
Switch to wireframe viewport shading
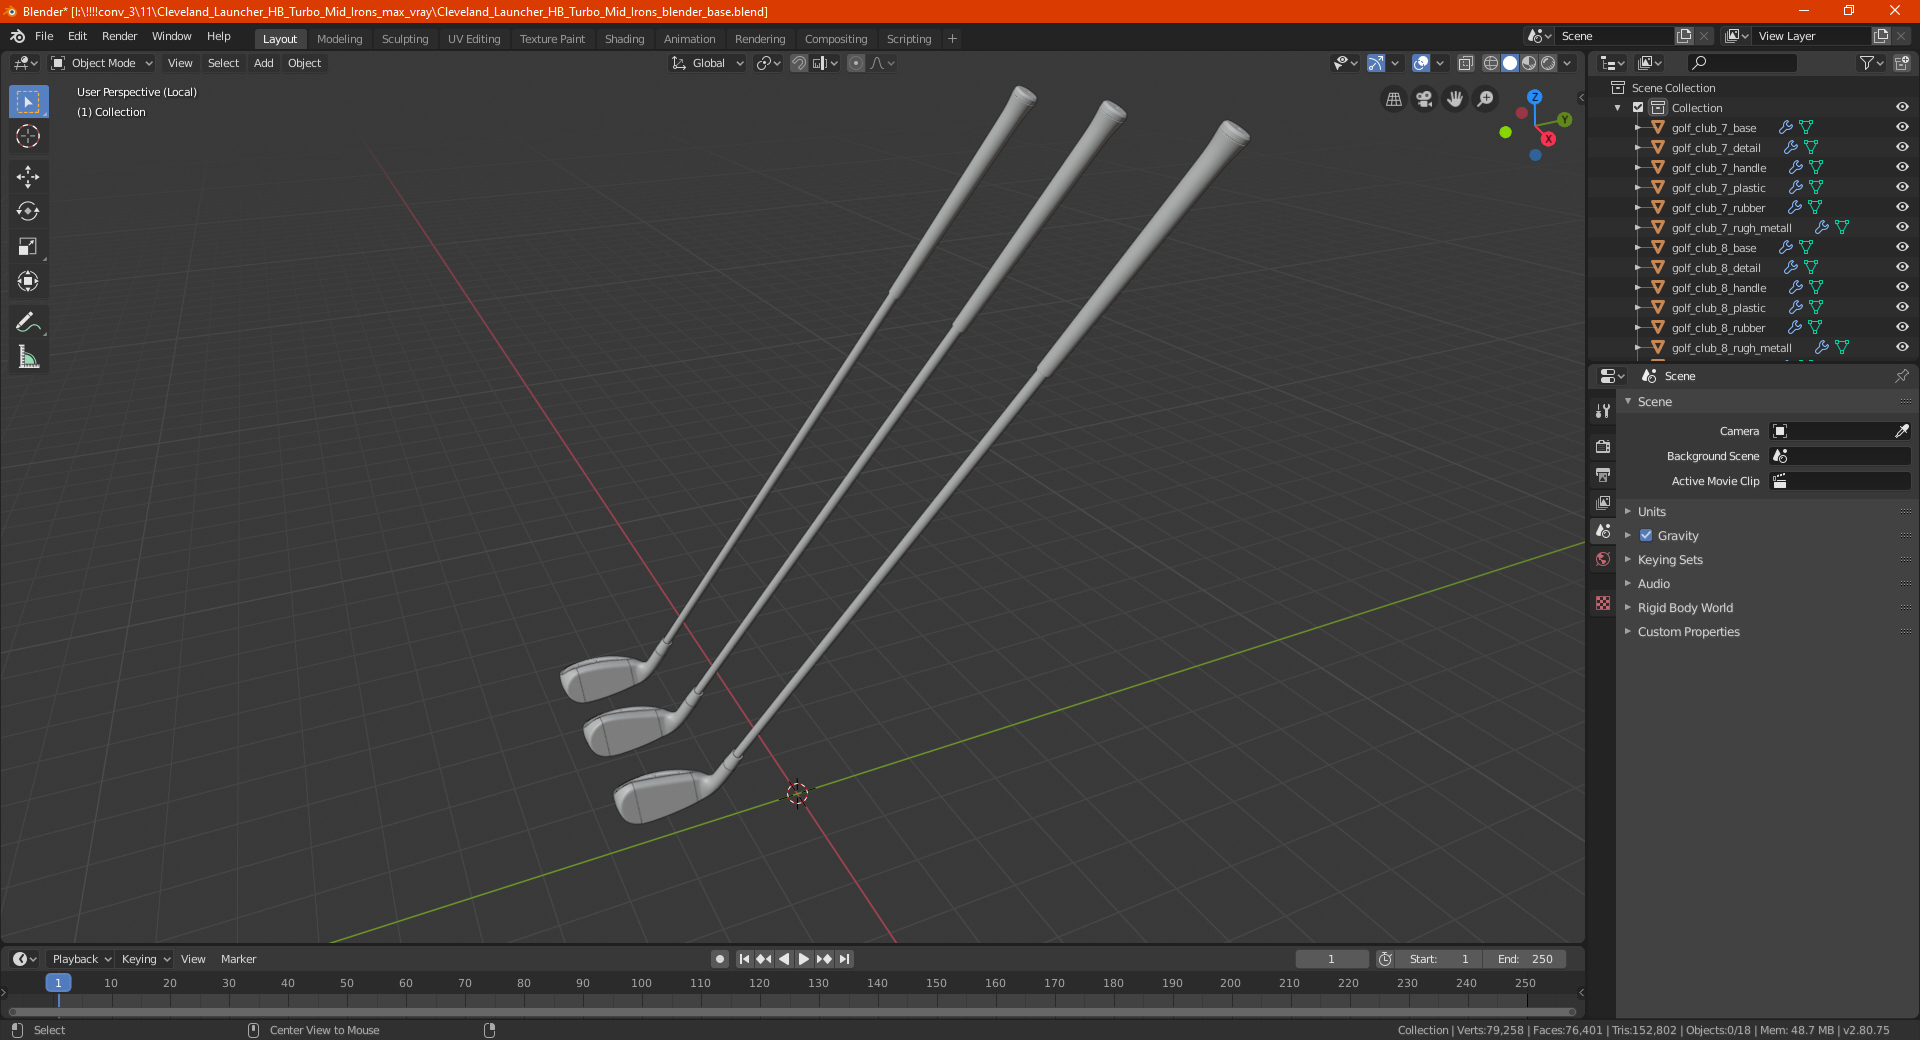[1490, 63]
